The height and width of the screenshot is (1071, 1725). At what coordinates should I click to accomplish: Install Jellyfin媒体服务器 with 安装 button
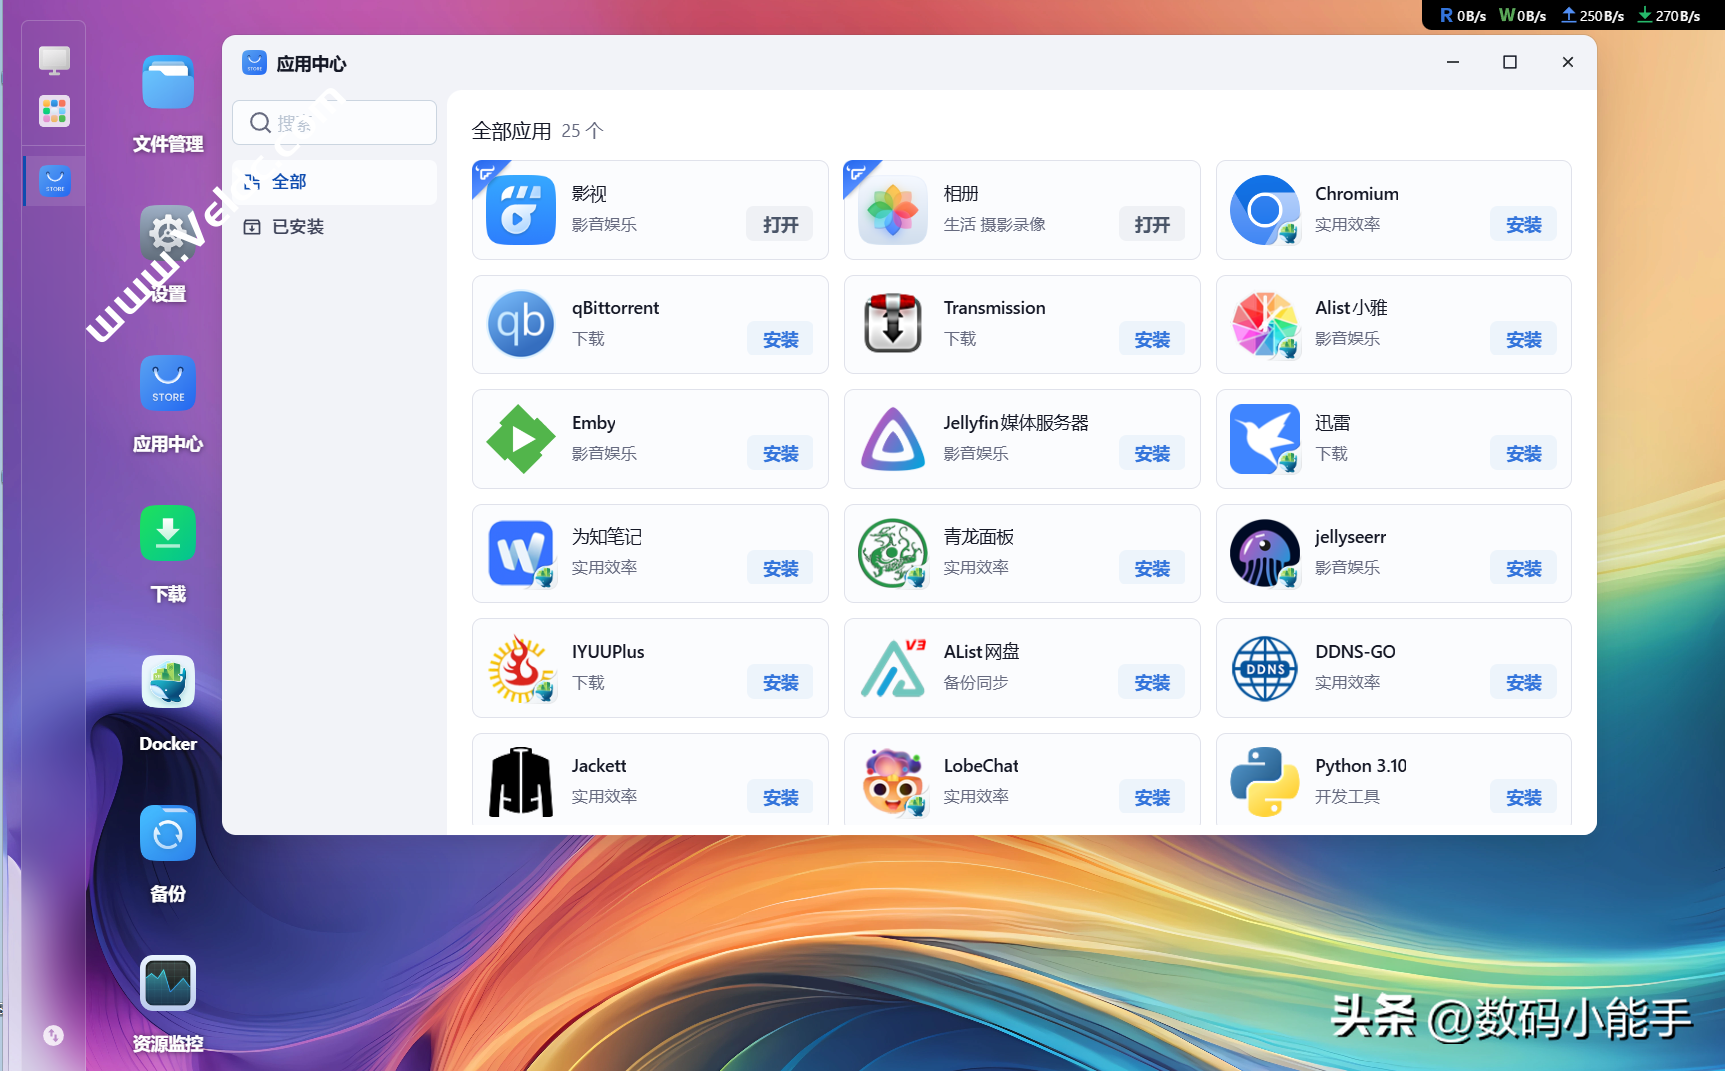1152,454
